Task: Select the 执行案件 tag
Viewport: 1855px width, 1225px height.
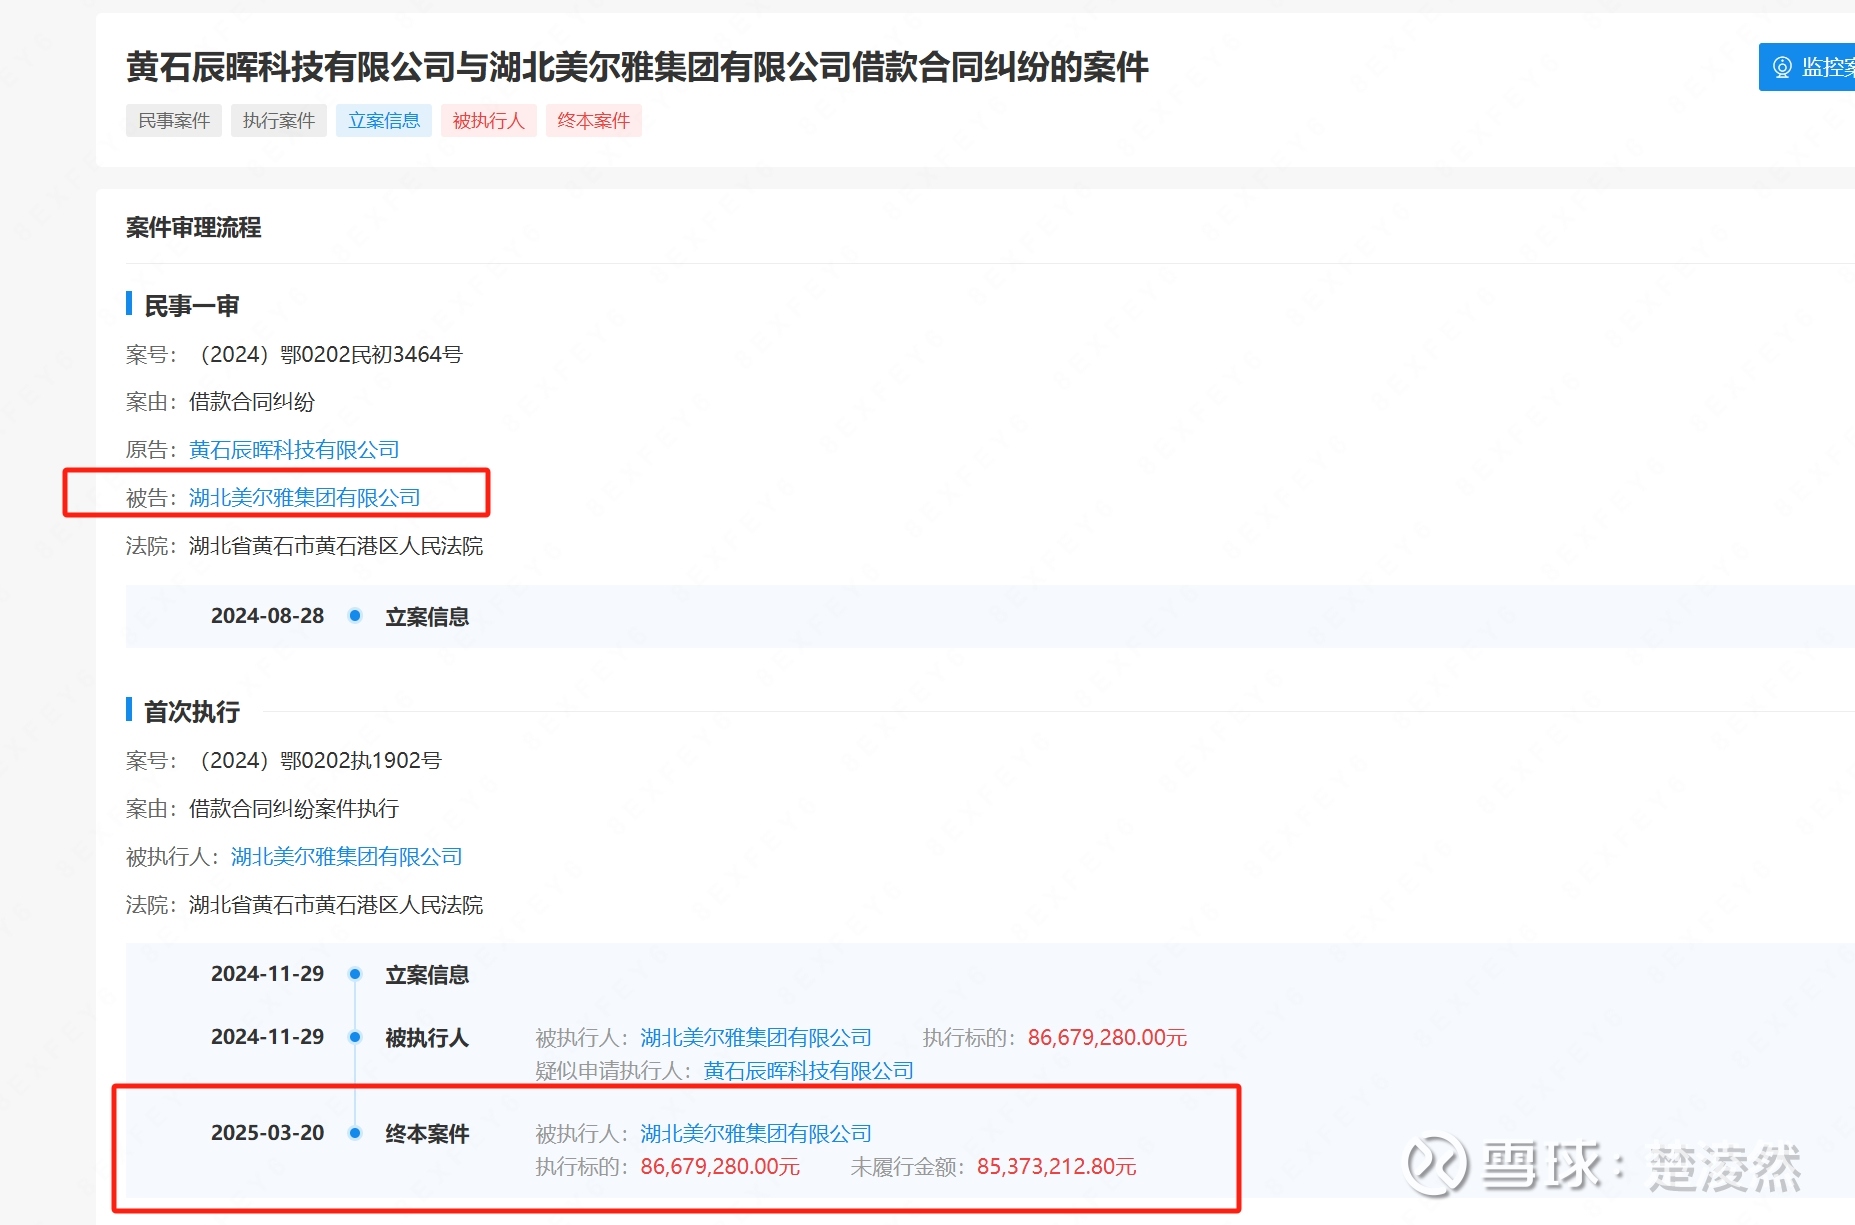Action: [279, 121]
